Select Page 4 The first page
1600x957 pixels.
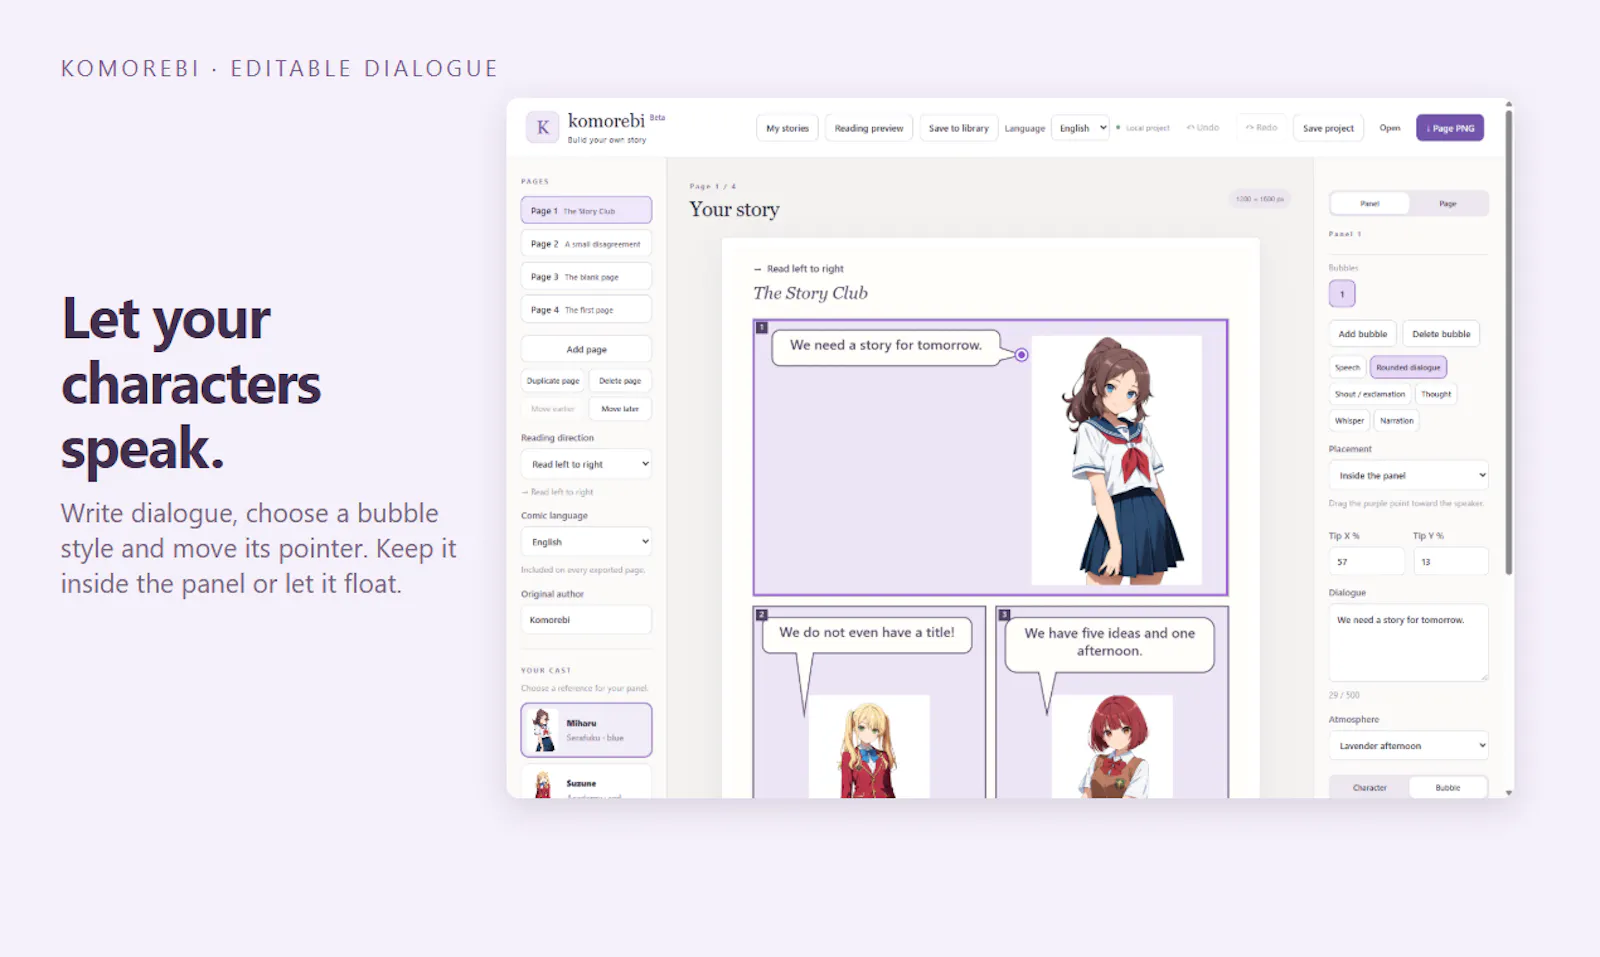click(586, 309)
